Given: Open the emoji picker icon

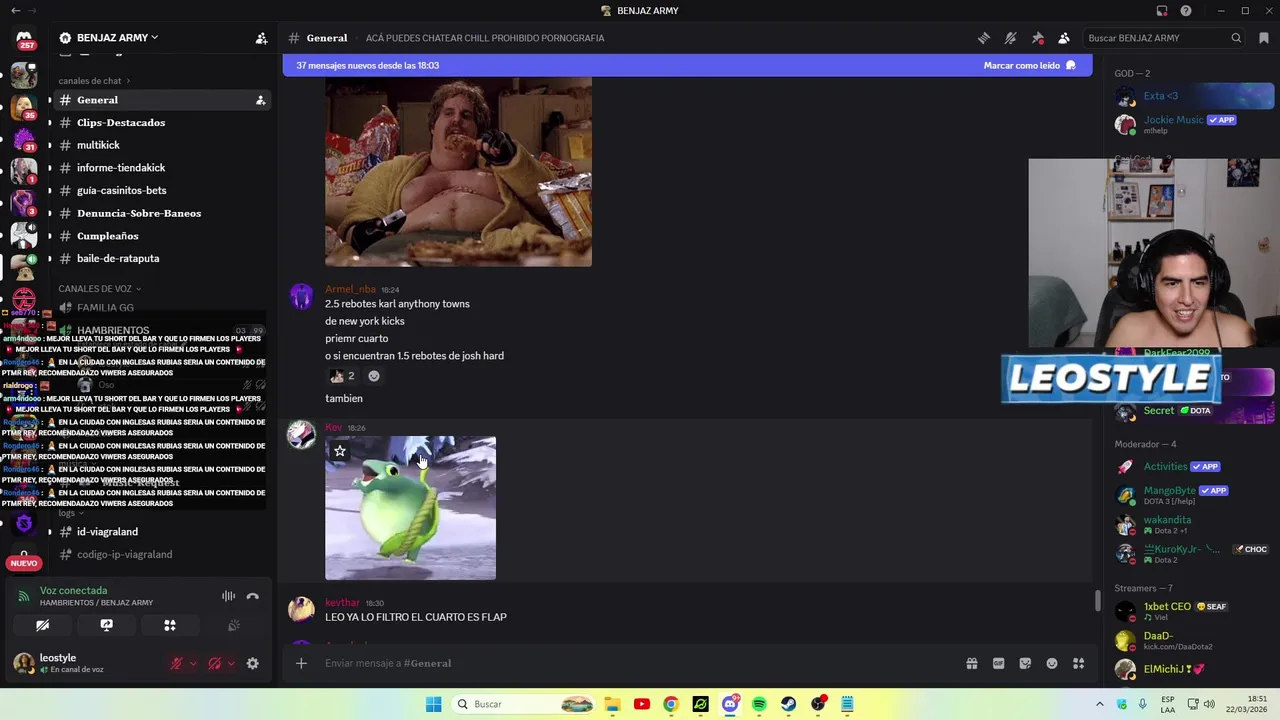Looking at the screenshot, I should point(1052,663).
